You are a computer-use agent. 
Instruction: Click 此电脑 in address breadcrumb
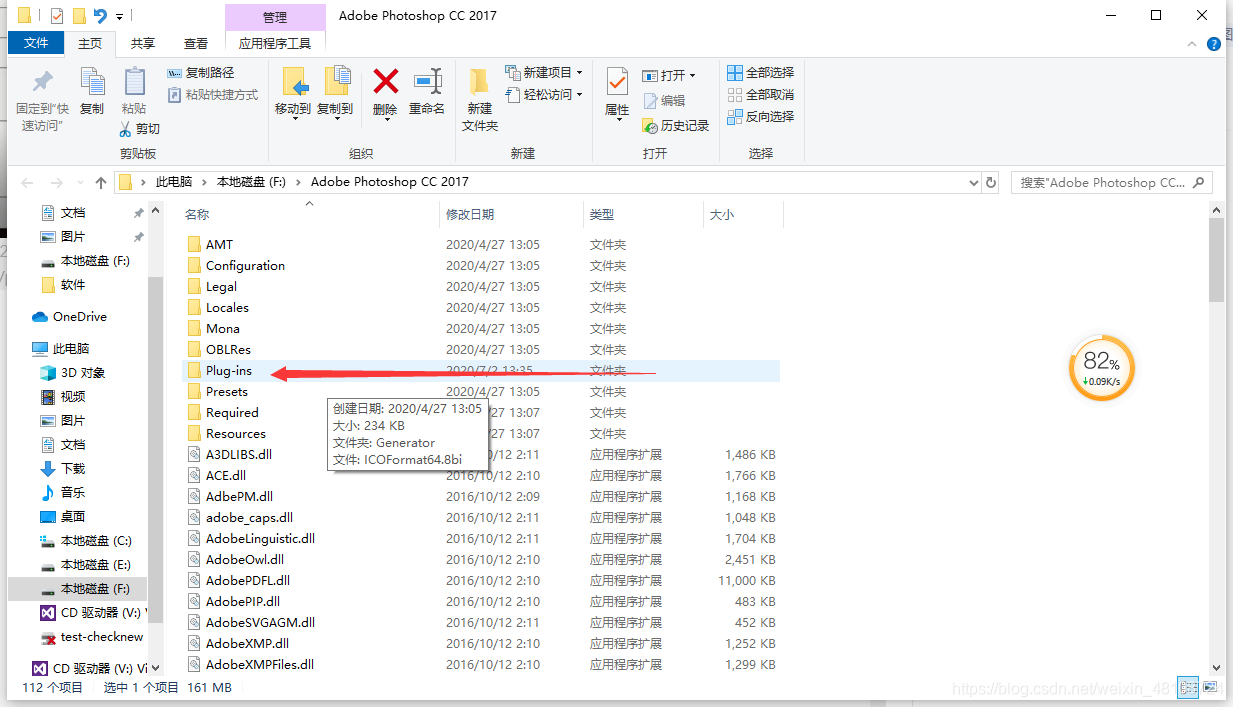pyautogui.click(x=172, y=182)
